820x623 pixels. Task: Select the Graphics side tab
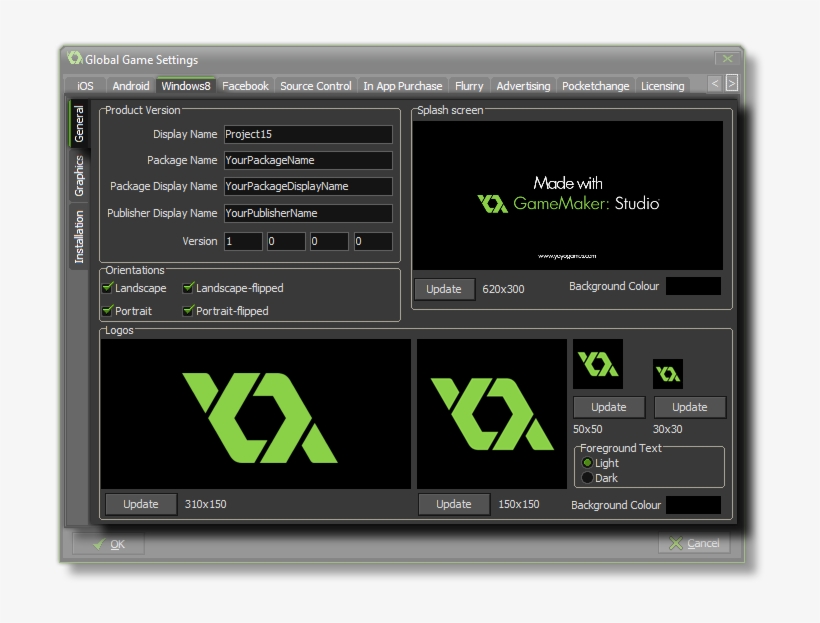[78, 175]
